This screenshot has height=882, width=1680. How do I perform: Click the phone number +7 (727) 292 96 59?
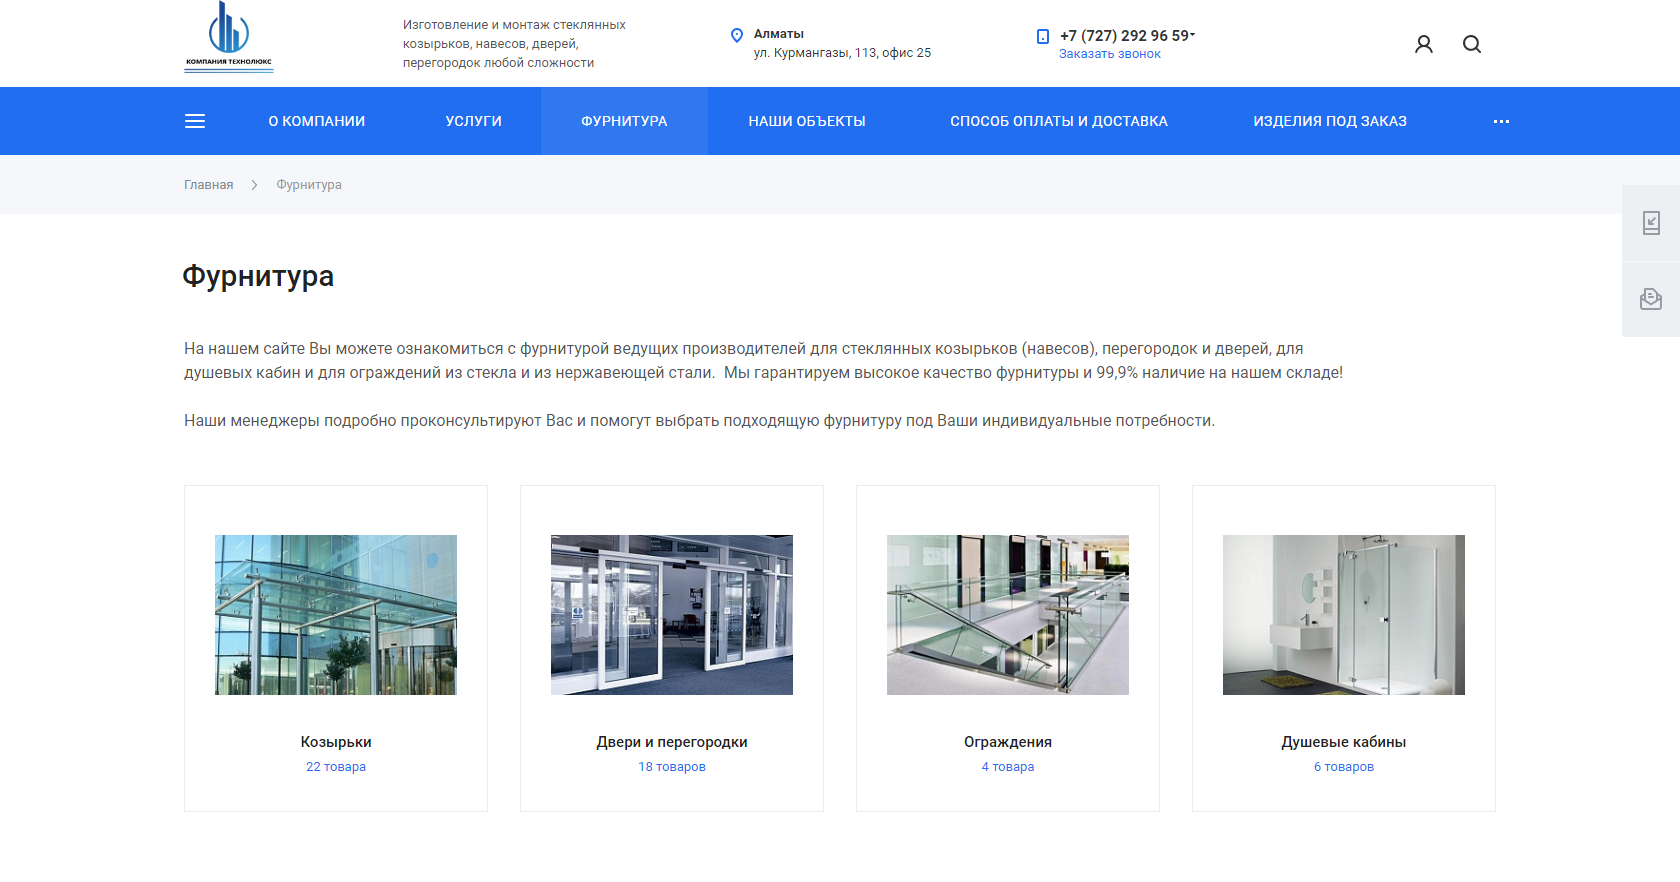tap(1124, 36)
